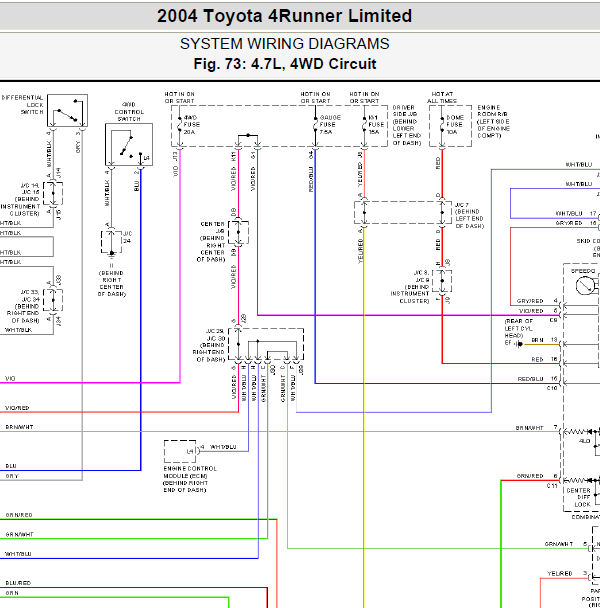Click the 'WHT/BLU' label beside ECM pin 4
This screenshot has height=608, width=600.
click(x=223, y=447)
